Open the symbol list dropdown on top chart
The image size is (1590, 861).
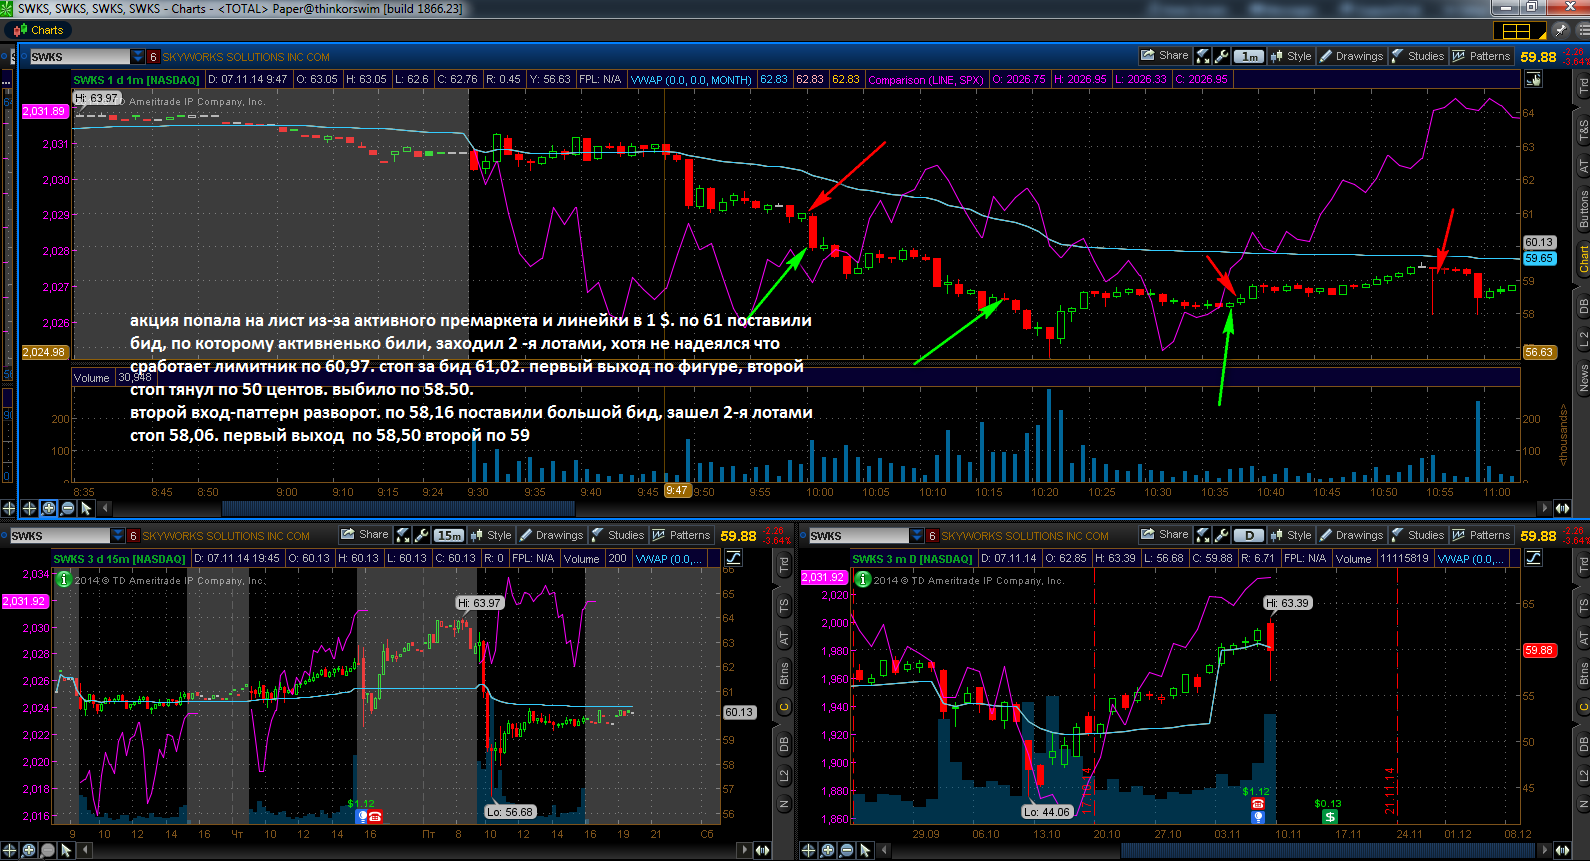click(x=138, y=57)
